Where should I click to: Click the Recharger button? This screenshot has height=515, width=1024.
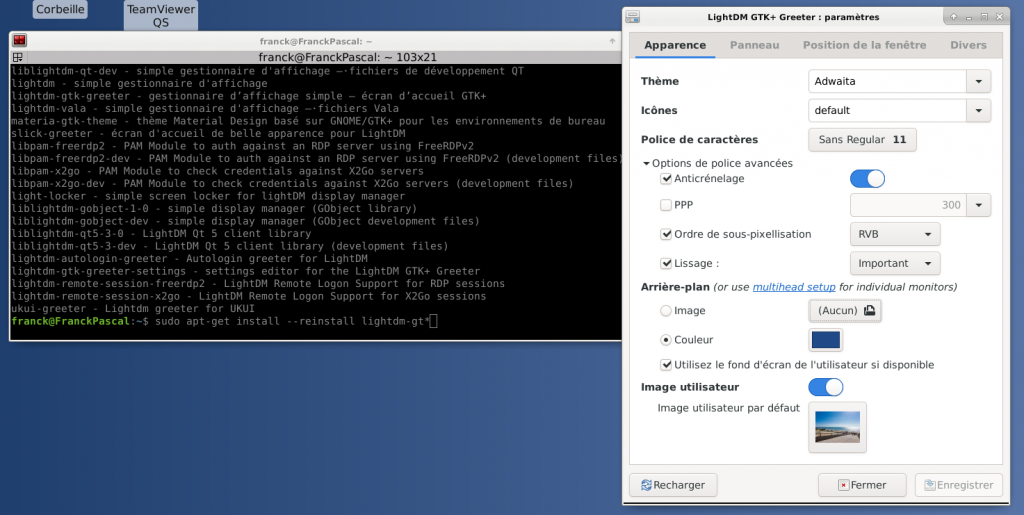point(672,485)
